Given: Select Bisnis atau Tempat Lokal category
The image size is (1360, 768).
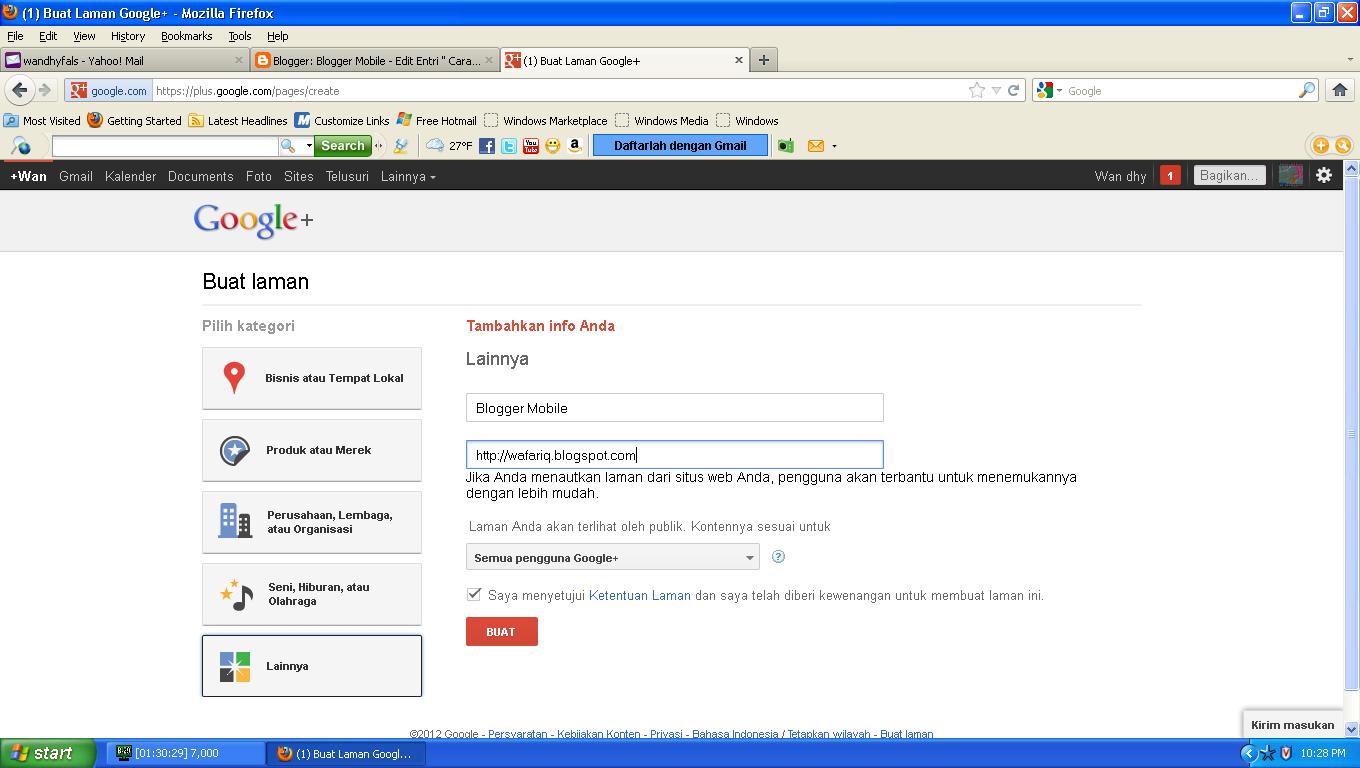Looking at the screenshot, I should (312, 378).
